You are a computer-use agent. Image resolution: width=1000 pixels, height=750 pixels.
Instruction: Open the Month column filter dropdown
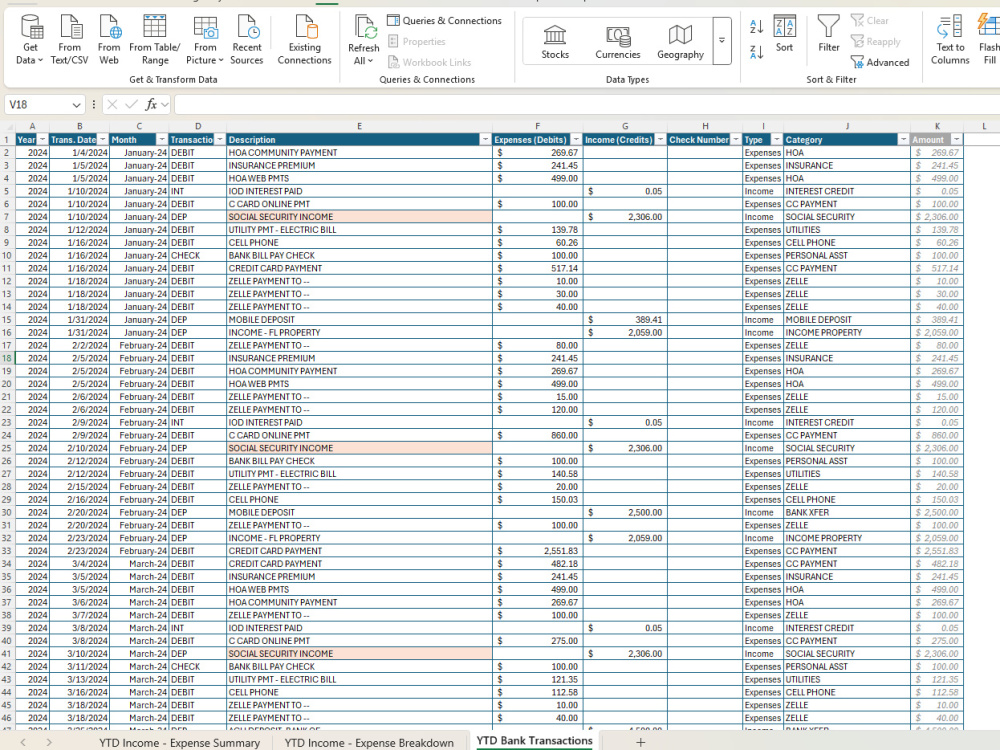[162, 140]
